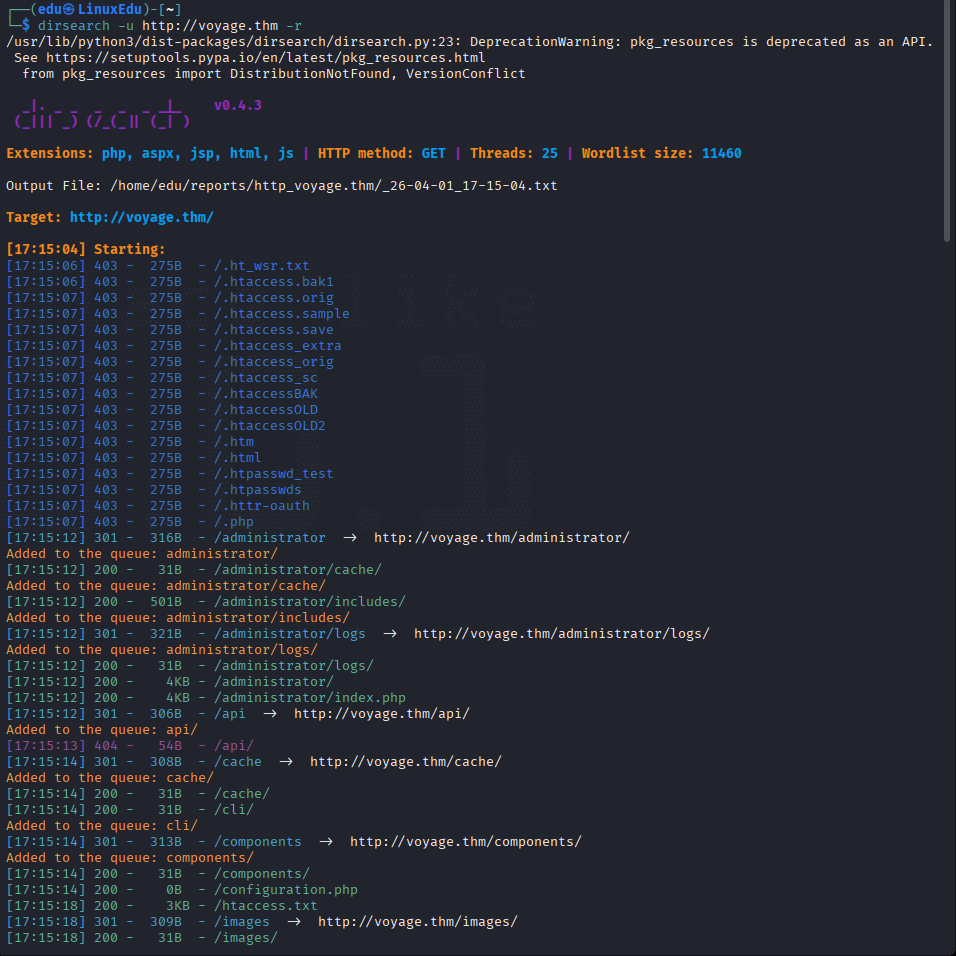Click the dirsearch ASCII art logo

102,114
